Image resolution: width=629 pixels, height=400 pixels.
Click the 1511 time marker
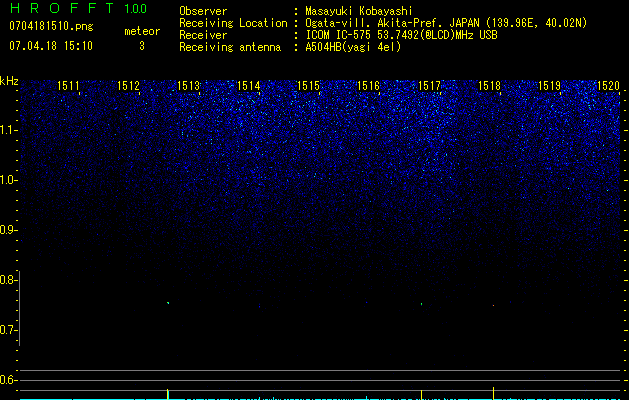pyautogui.click(x=68, y=85)
